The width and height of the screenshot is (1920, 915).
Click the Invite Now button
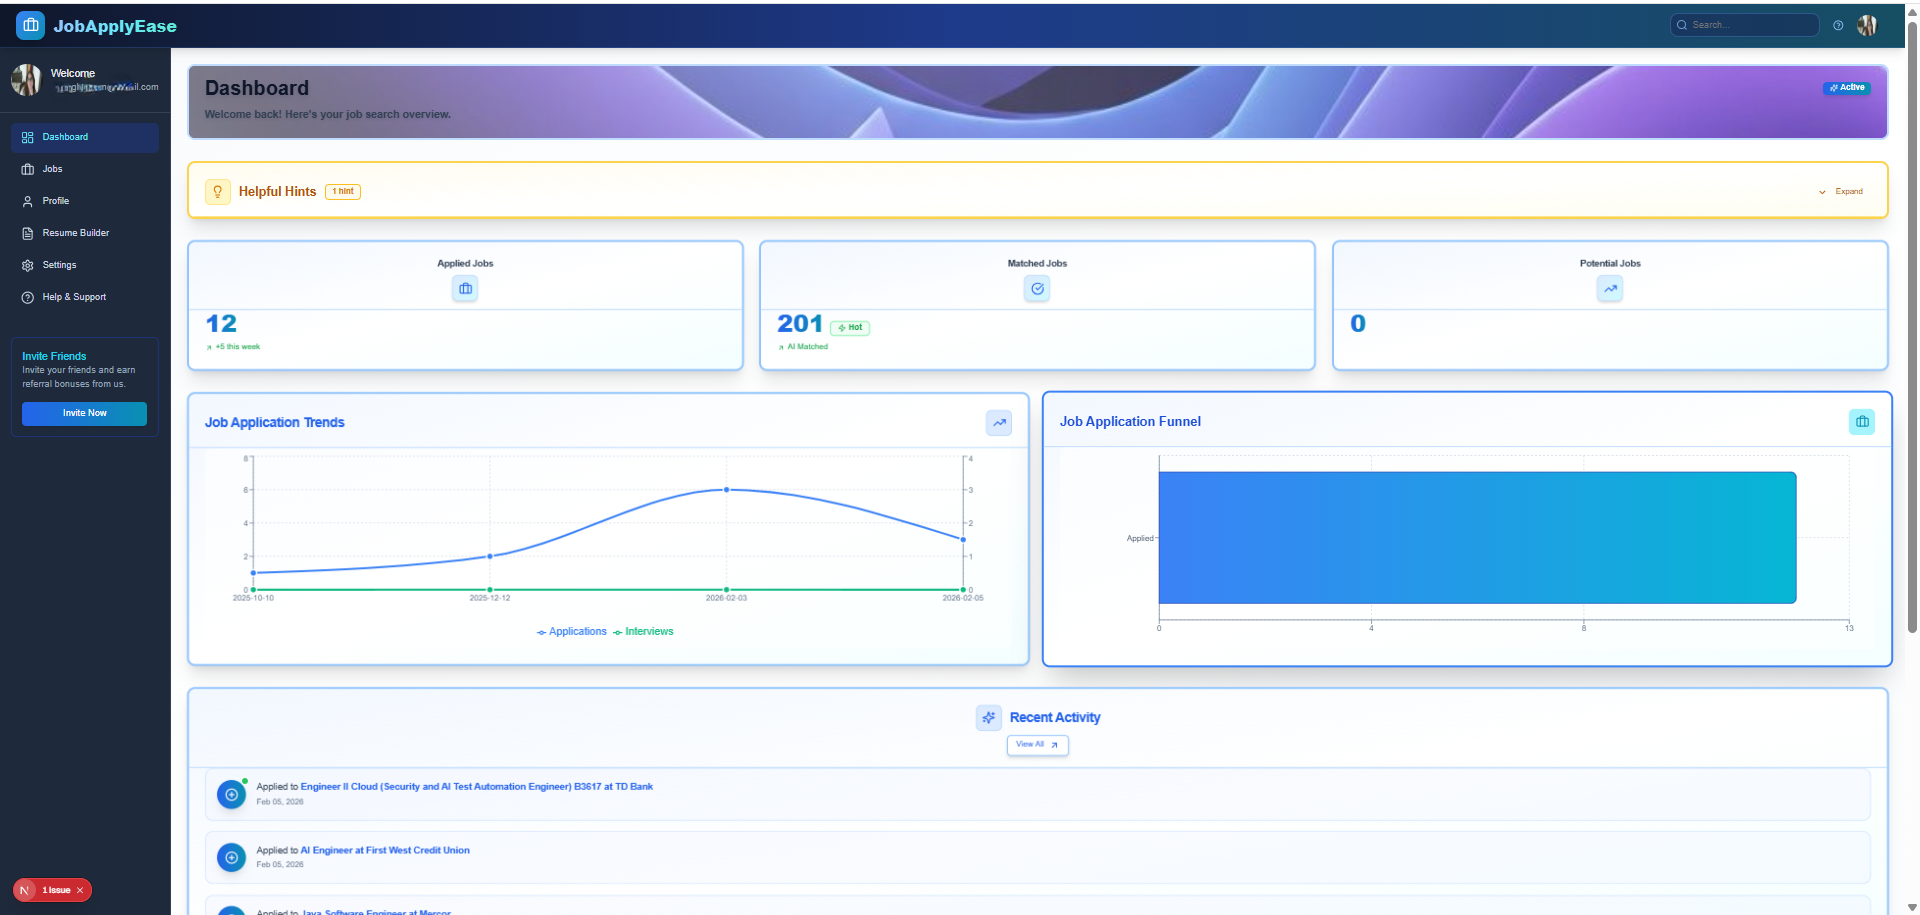coord(84,413)
